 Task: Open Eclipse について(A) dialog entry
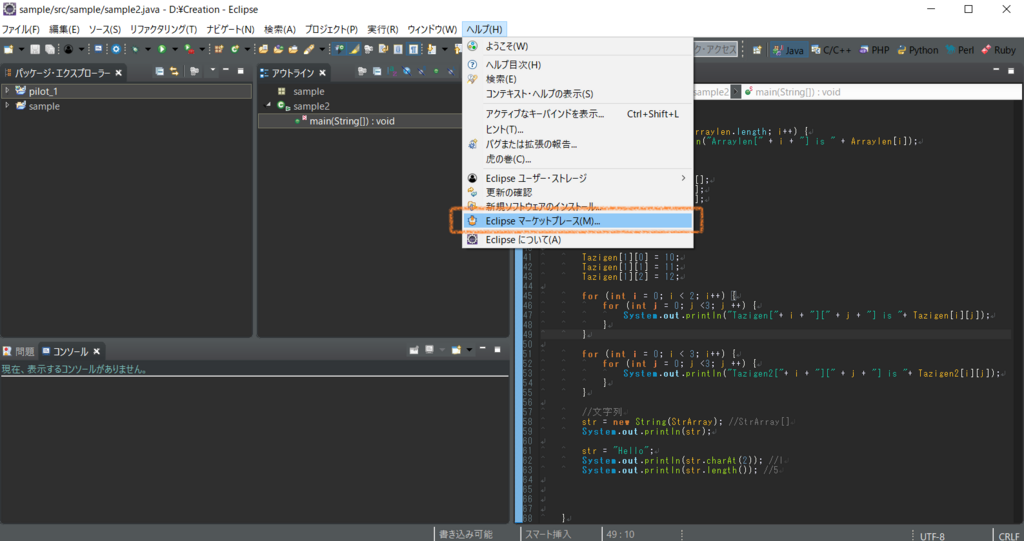(x=578, y=240)
